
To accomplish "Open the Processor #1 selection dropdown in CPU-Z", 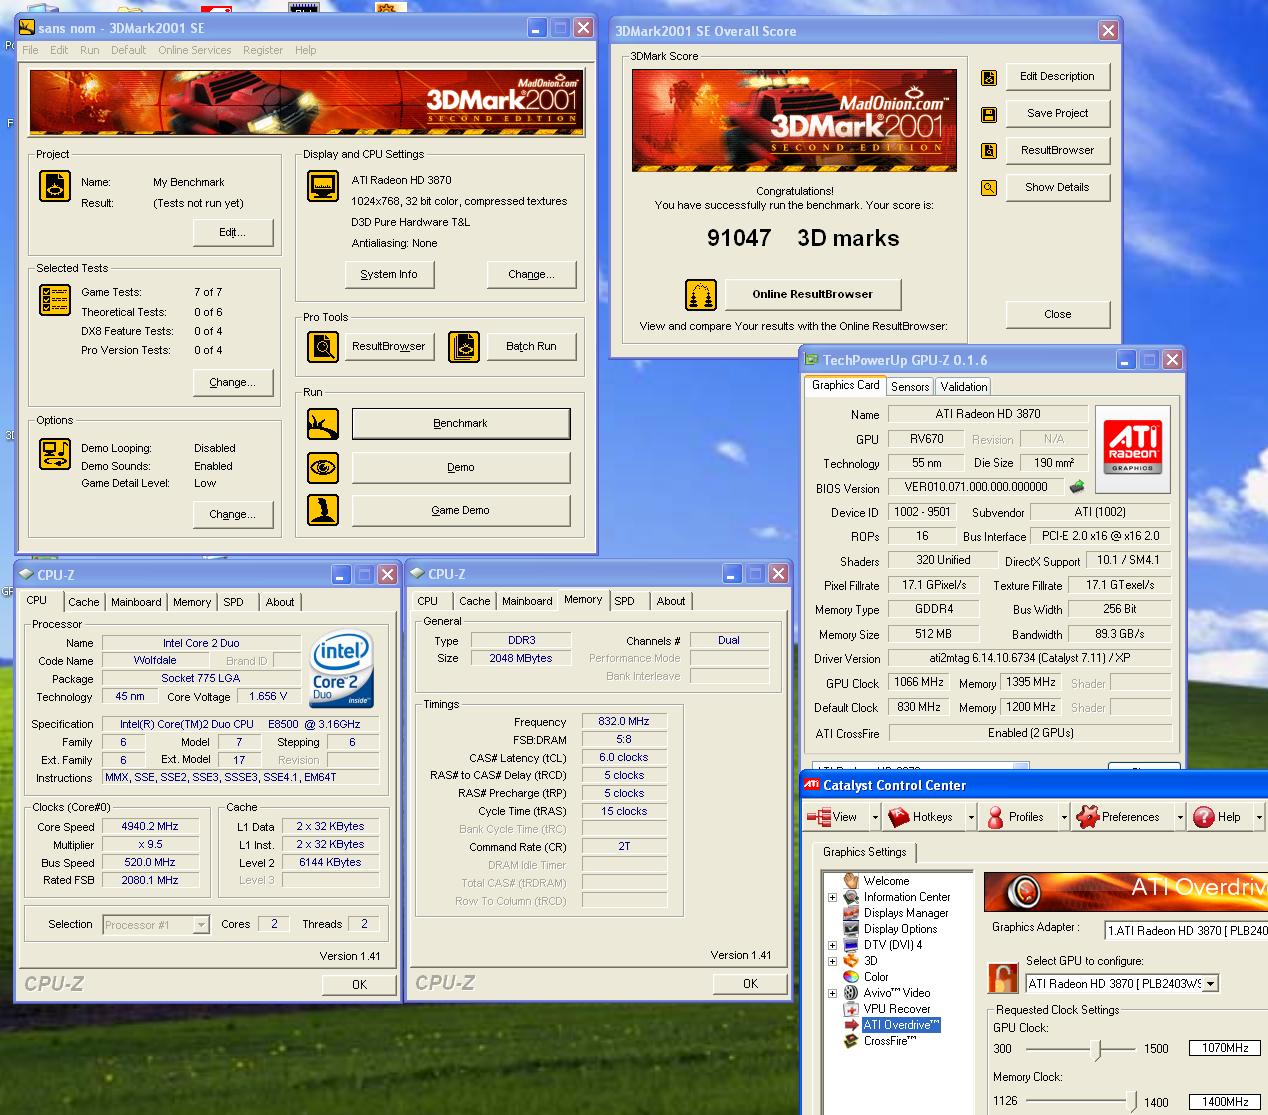I will (x=201, y=925).
